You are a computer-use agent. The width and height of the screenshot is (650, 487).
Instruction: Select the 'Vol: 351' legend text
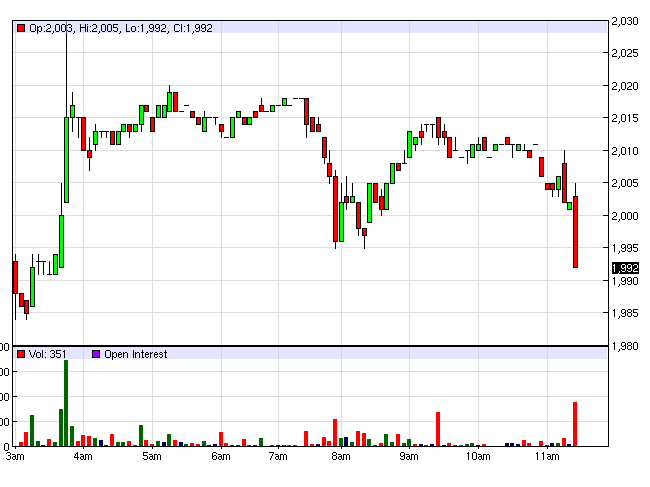(47, 354)
